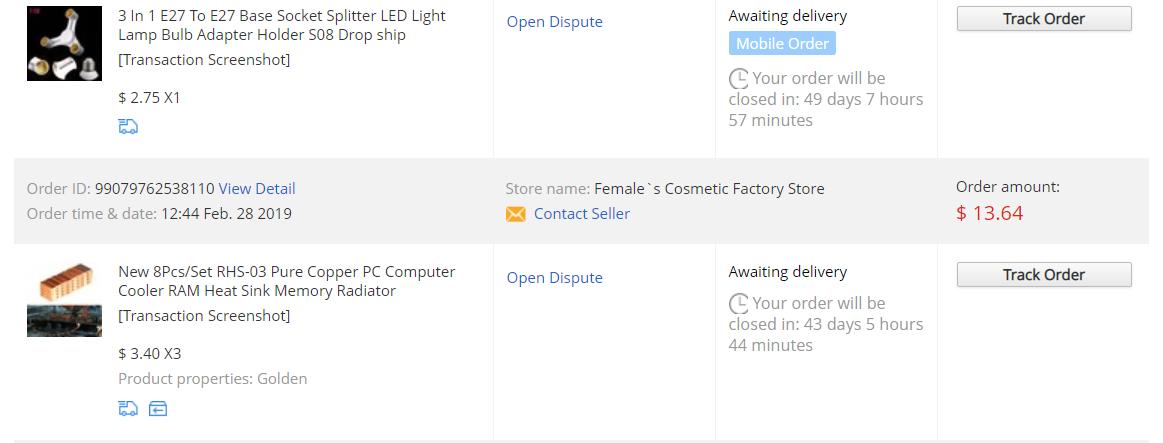Click the clock icon in the 43 days countdown
Viewport: 1163px width, 443px height.
(x=739, y=303)
